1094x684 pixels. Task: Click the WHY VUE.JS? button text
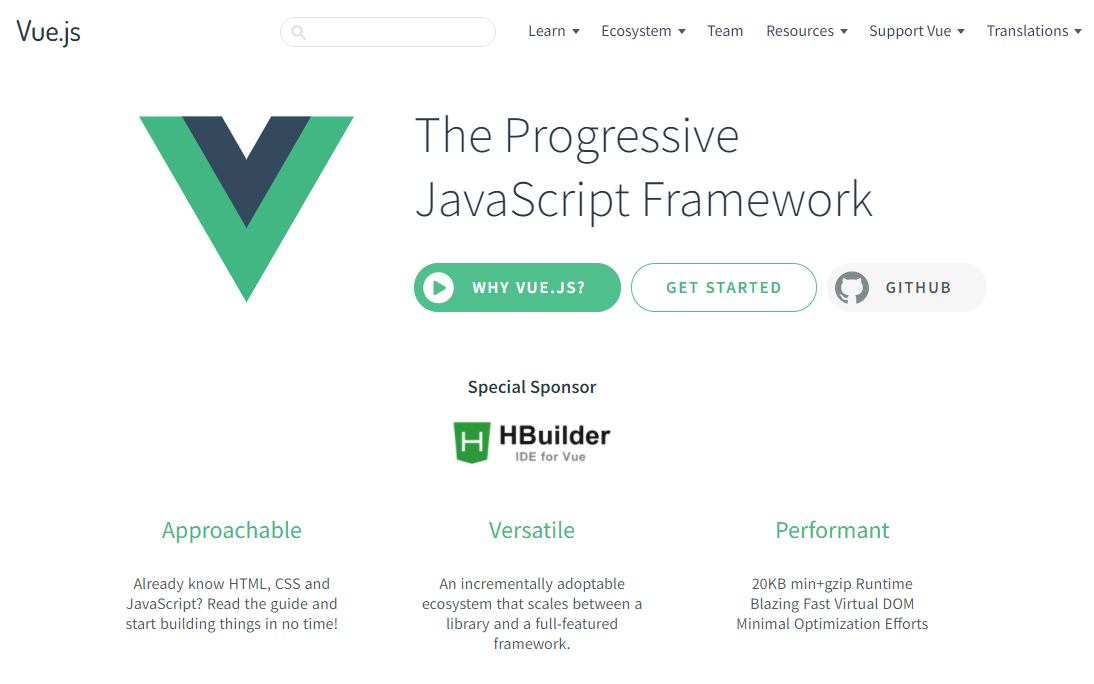[x=529, y=288]
